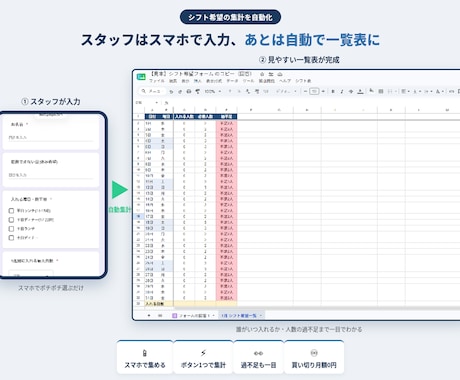The width and height of the screenshot is (460, 380).
Task: Open the ファイル menu
Action: 157,81
